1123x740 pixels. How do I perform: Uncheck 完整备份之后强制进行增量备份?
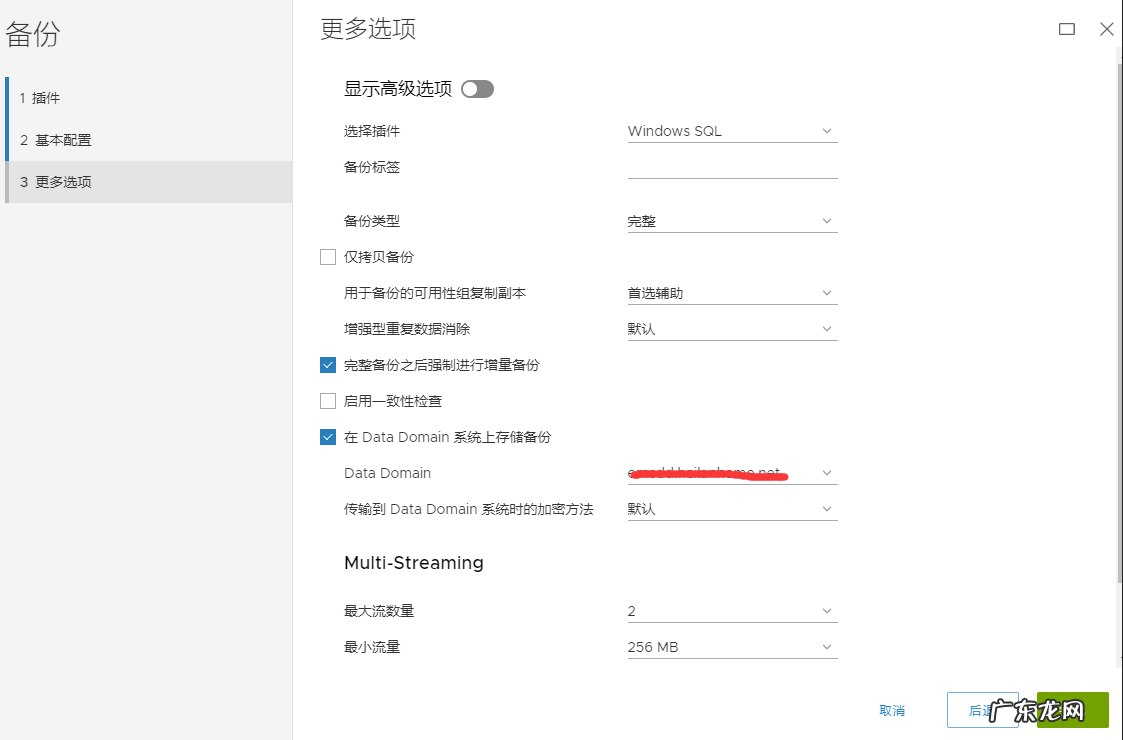328,364
